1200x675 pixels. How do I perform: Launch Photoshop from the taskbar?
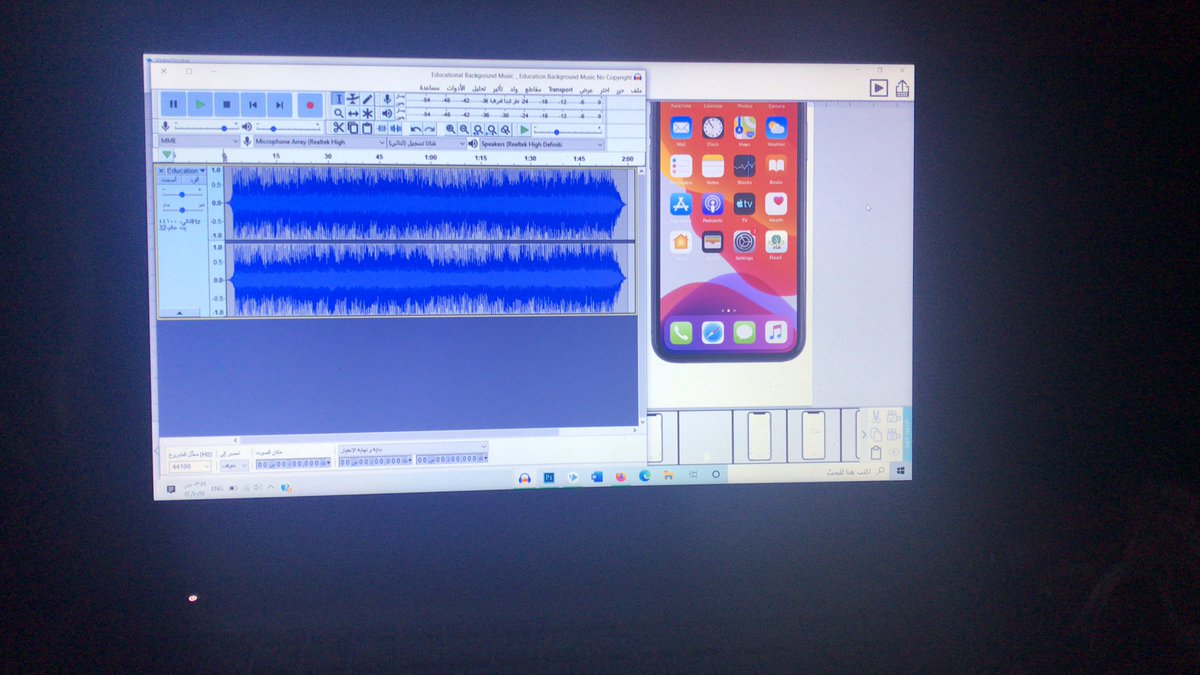[548, 477]
